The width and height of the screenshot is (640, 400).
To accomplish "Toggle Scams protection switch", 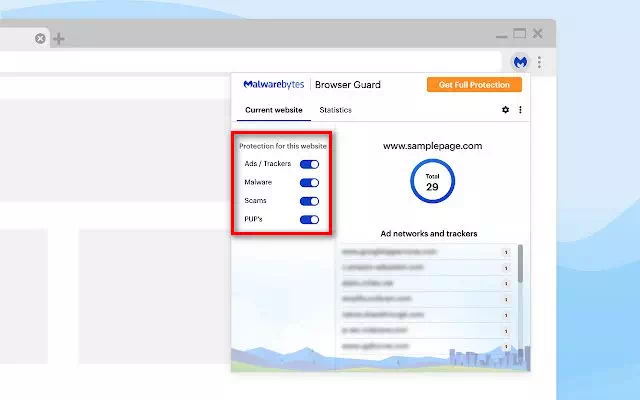I will tap(309, 201).
